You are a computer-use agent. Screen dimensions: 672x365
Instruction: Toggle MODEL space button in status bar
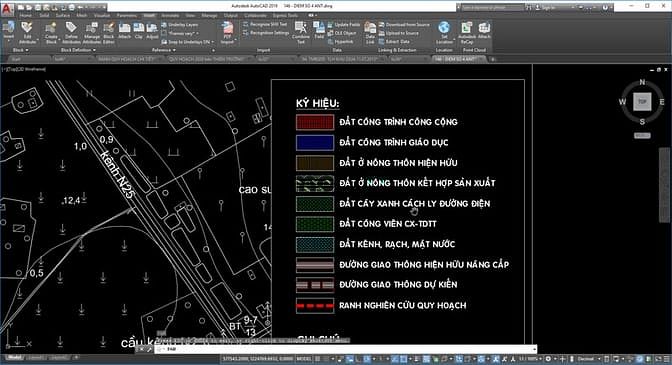pos(304,359)
